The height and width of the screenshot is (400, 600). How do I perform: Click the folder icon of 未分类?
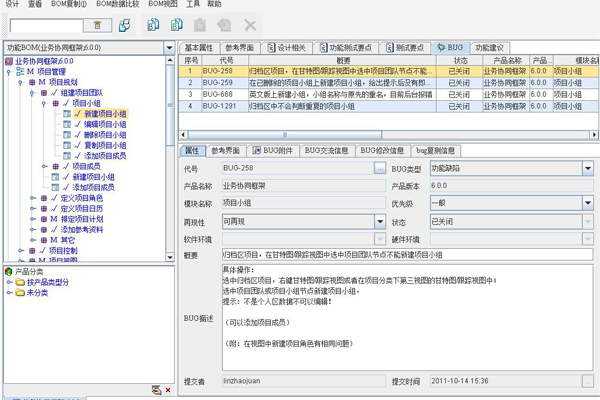(x=20, y=293)
